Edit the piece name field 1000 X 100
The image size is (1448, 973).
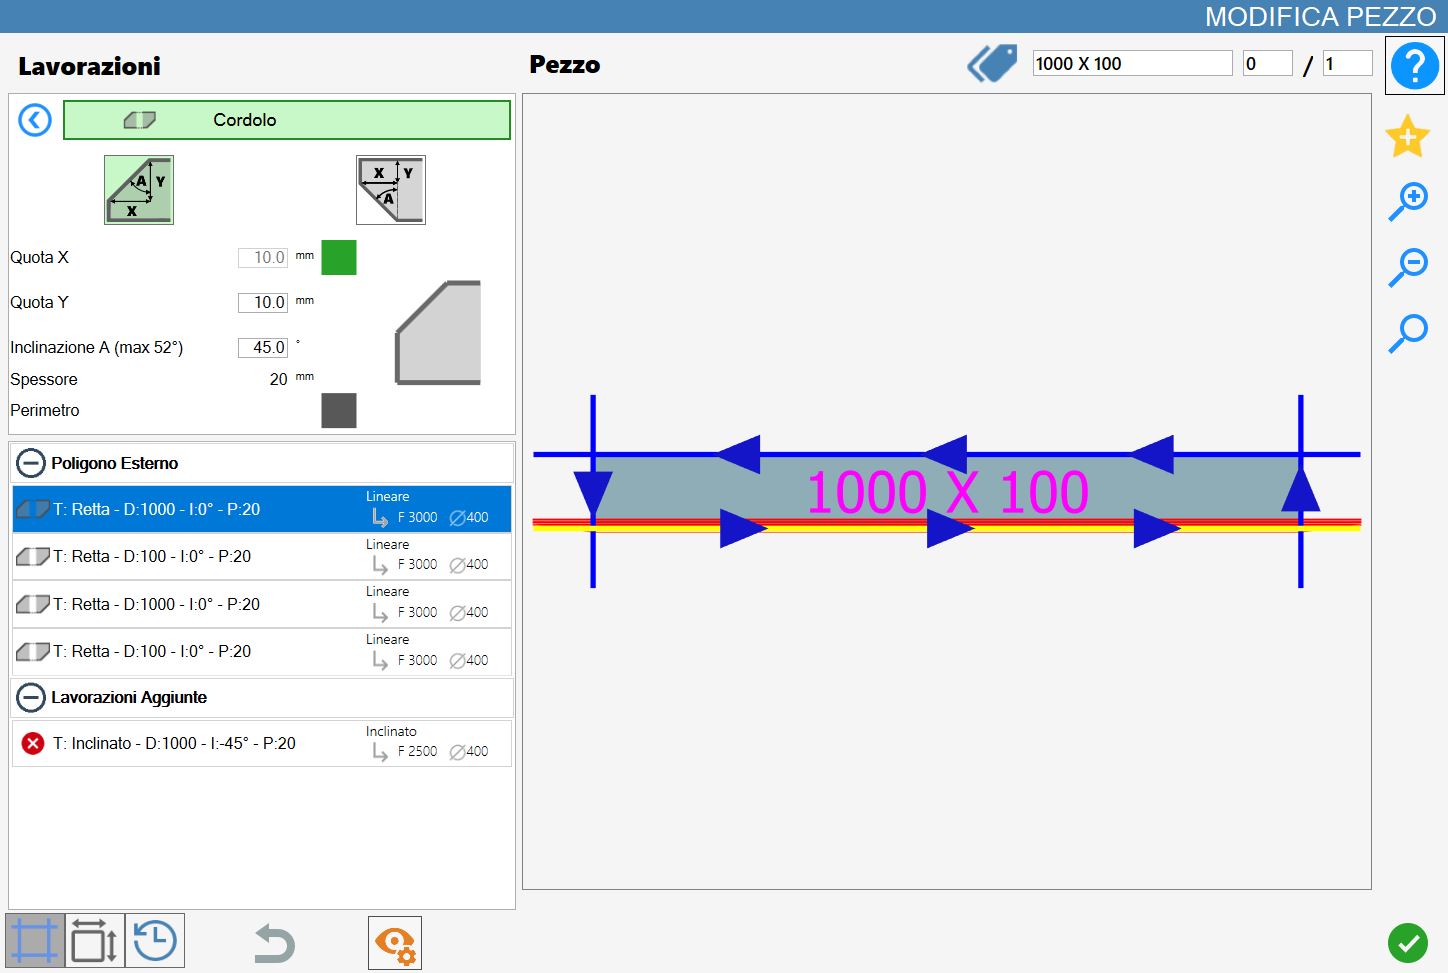[x=1132, y=63]
